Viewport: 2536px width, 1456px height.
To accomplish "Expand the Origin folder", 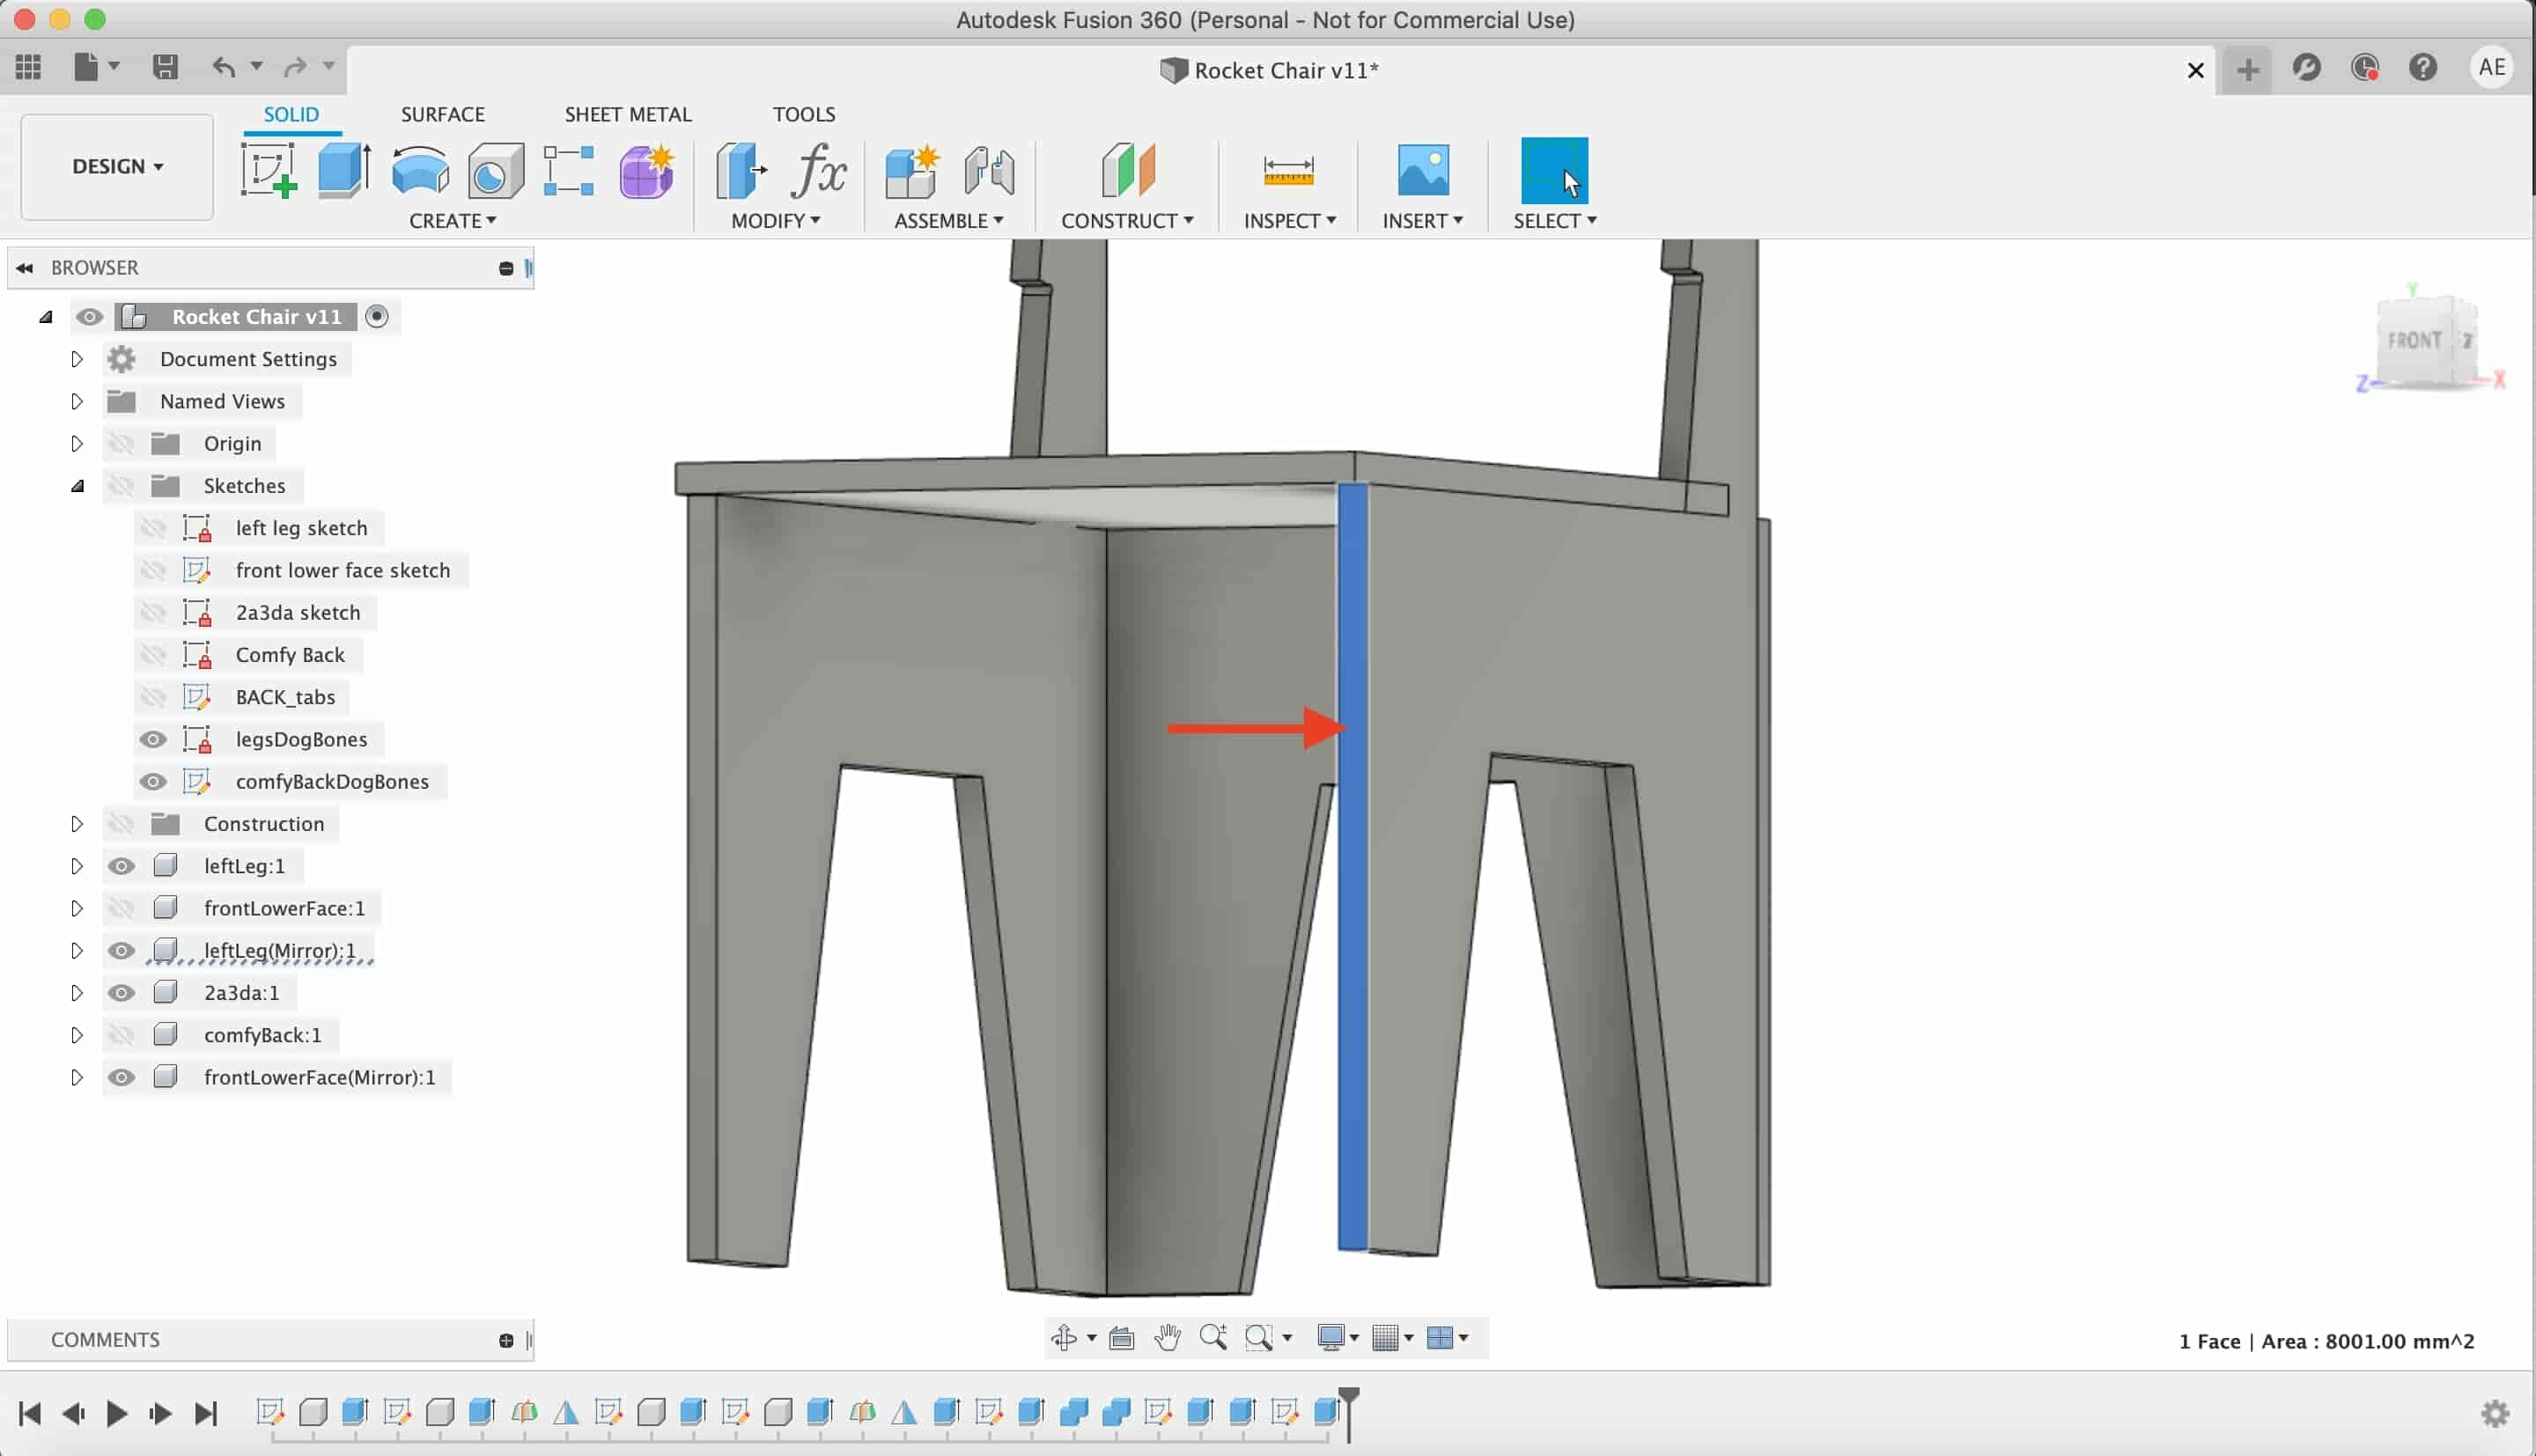I will tap(77, 443).
